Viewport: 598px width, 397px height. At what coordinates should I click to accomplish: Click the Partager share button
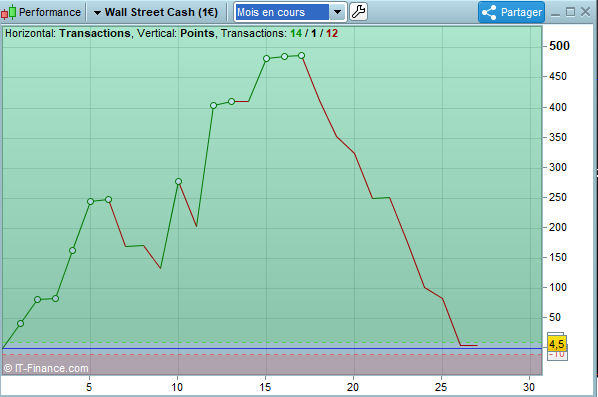511,12
